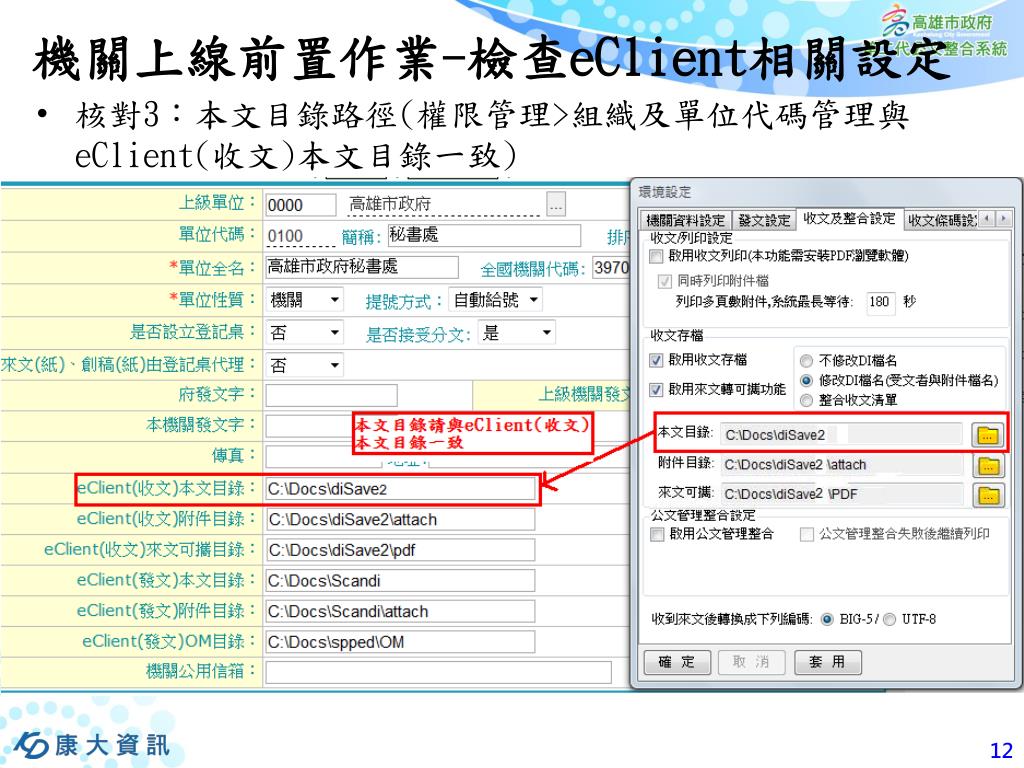Click 本文目錄 path in 環境設定 dialog
This screenshot has height=768, width=1024.
click(841, 435)
